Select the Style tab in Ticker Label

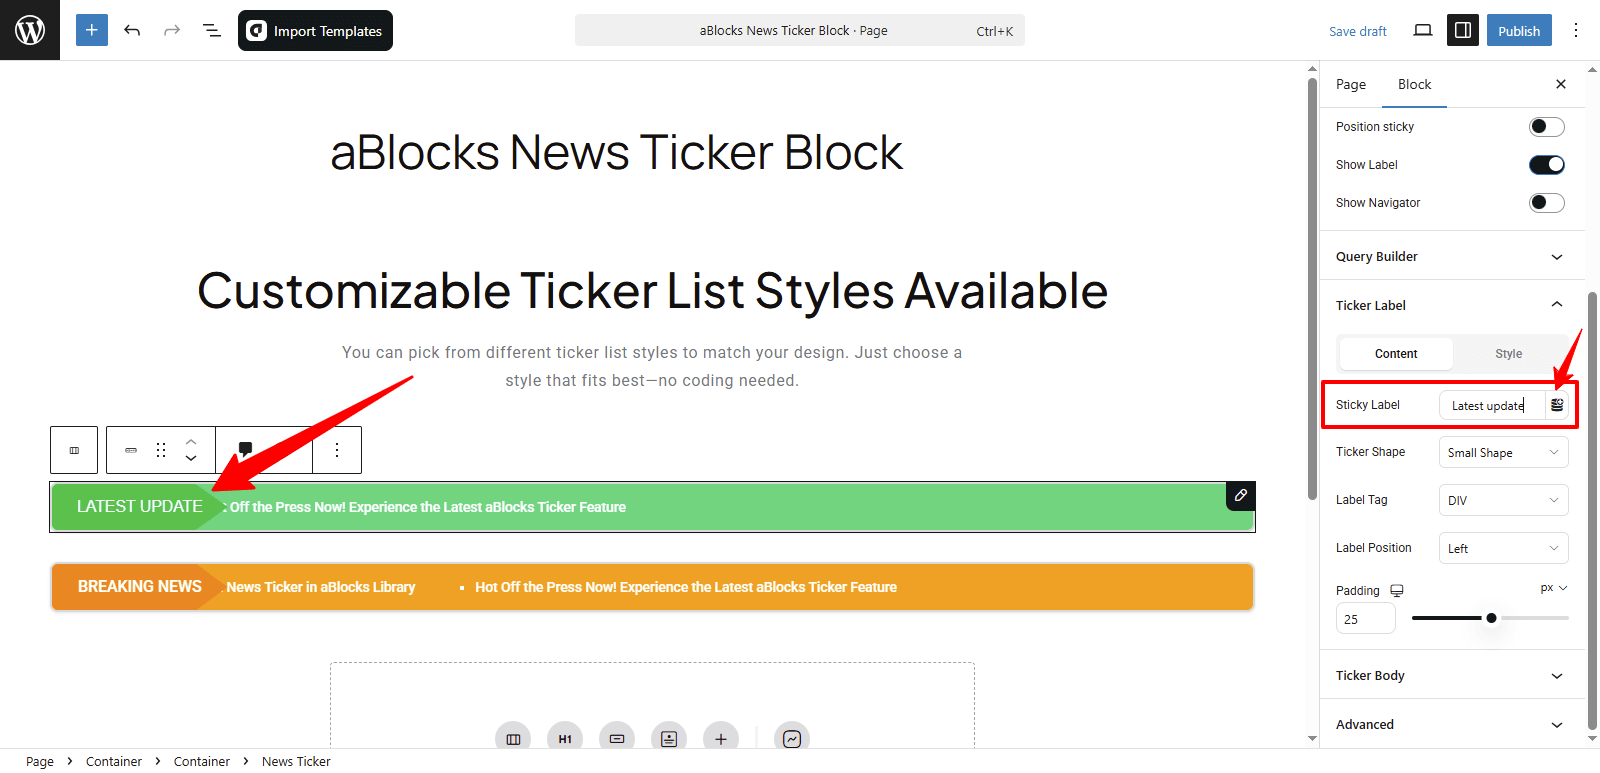1509,354
